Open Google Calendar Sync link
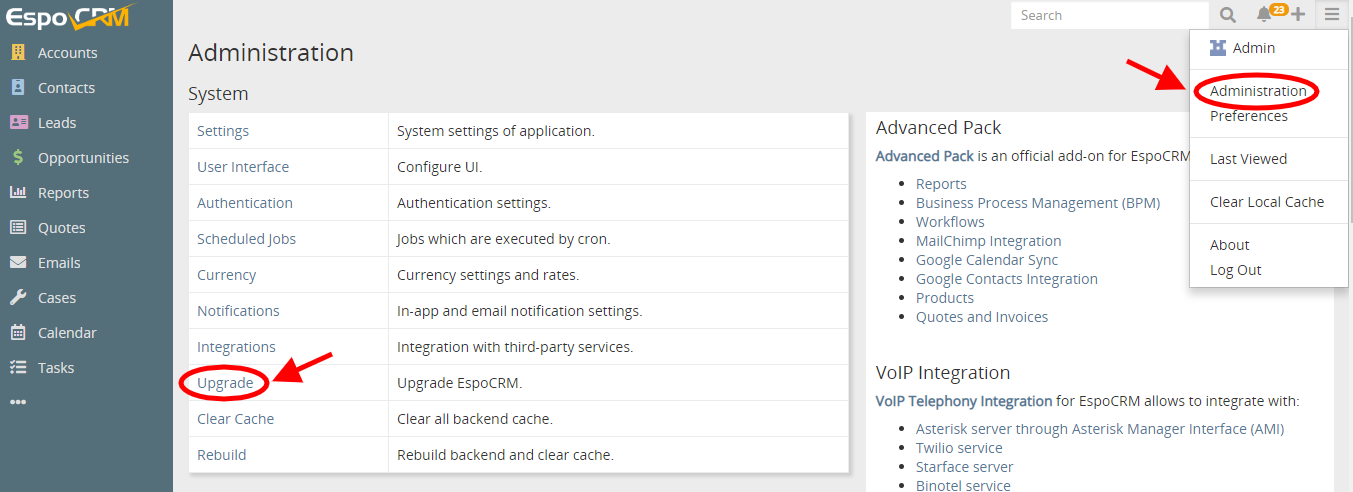The height and width of the screenshot is (492, 1353). (987, 260)
